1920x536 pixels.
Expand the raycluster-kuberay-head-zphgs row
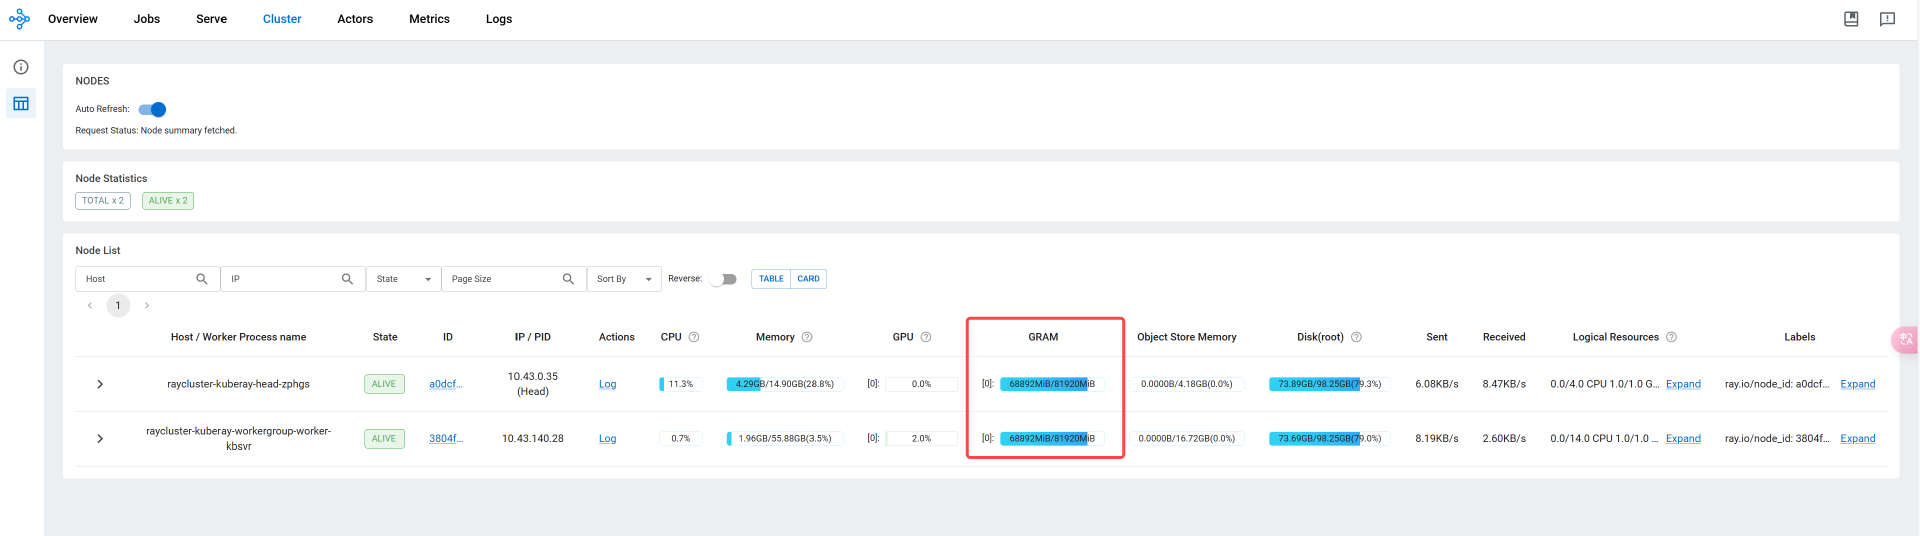[x=100, y=384]
